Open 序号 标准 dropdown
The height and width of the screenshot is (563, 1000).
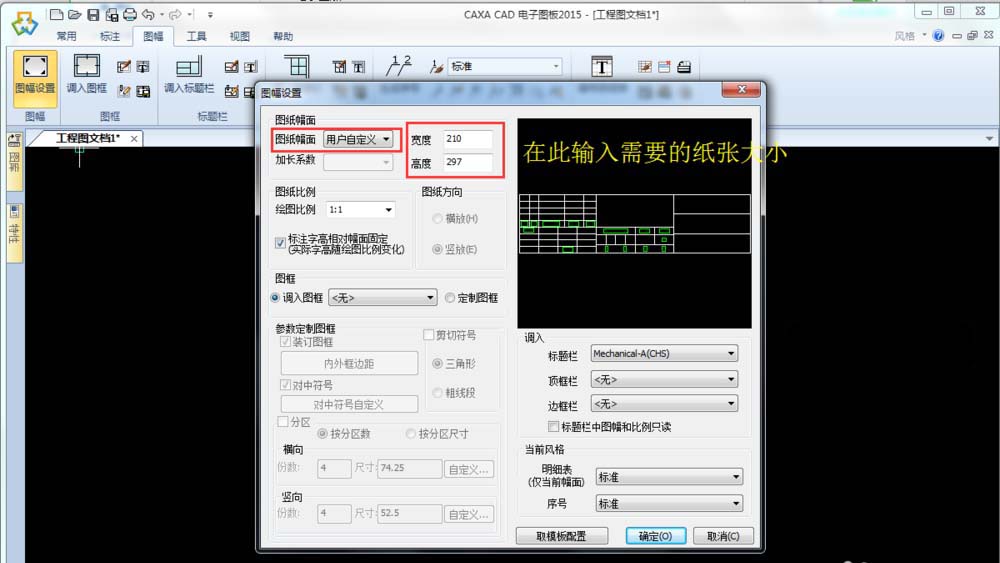669,504
